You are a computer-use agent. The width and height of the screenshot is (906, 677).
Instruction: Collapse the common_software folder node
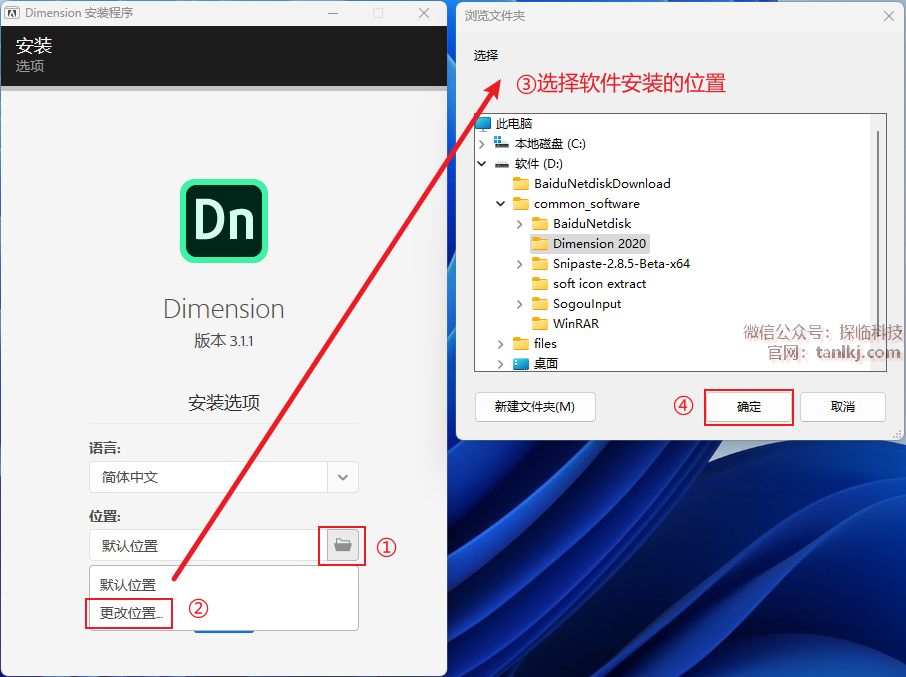pyautogui.click(x=501, y=203)
